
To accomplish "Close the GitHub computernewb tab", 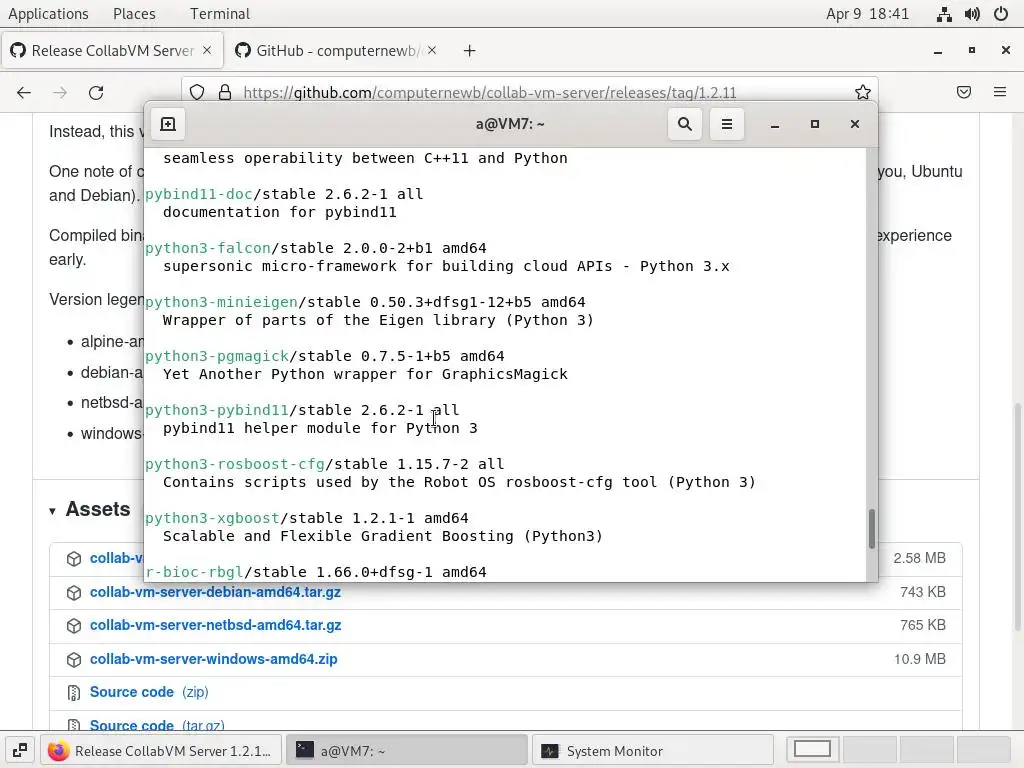I will point(432,50).
